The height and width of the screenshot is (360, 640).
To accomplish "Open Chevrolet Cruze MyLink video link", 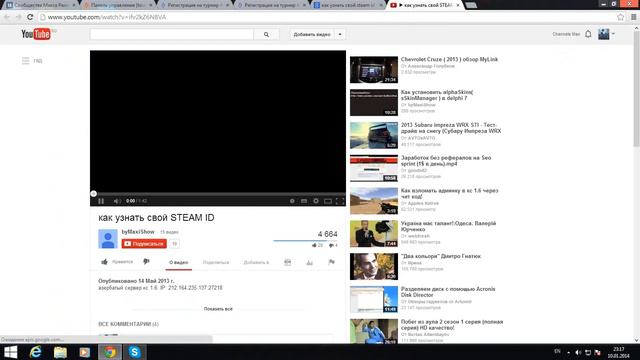I will point(449,59).
